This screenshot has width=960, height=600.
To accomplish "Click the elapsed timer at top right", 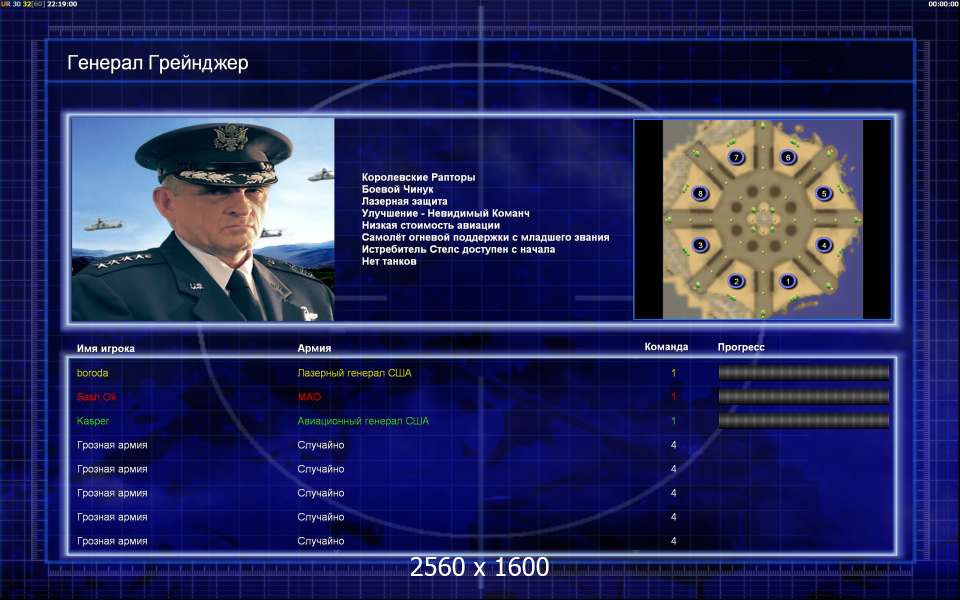I will tap(942, 4).
